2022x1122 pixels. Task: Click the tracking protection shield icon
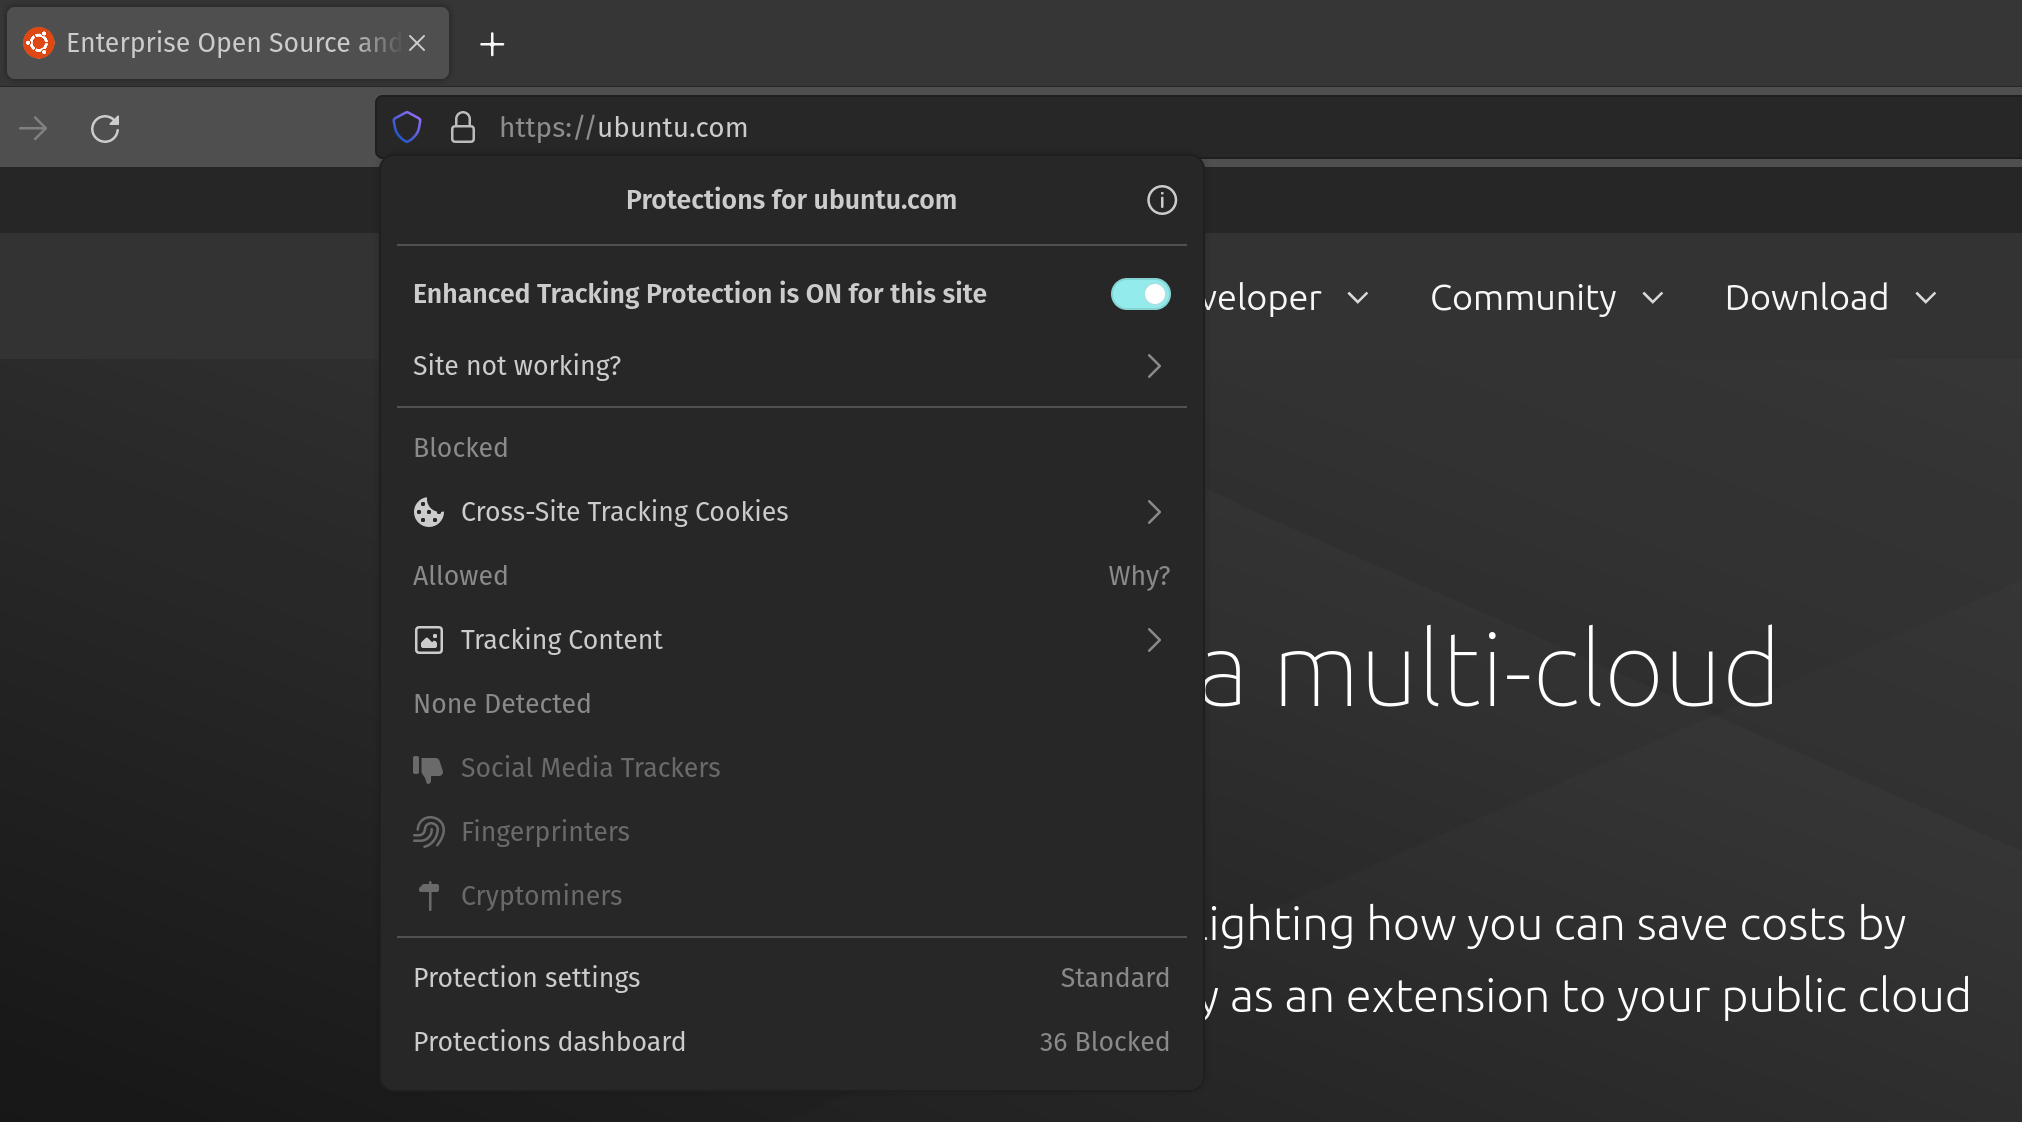tap(407, 128)
